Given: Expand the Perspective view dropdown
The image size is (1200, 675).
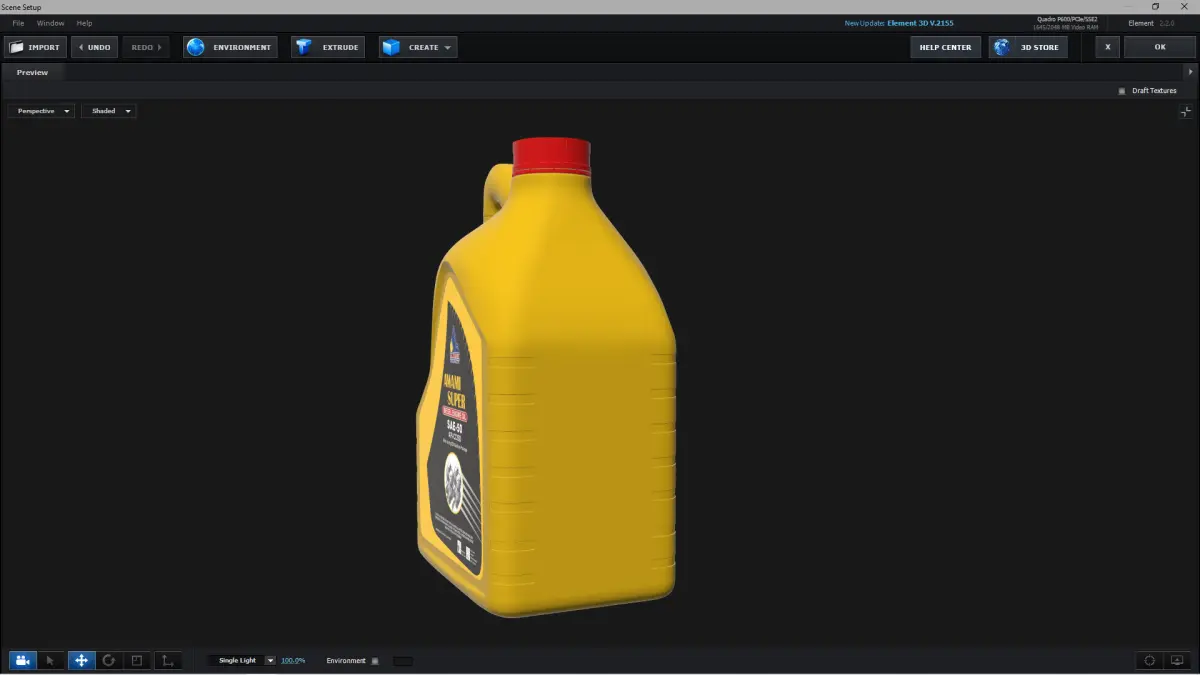Looking at the screenshot, I should click(x=41, y=111).
